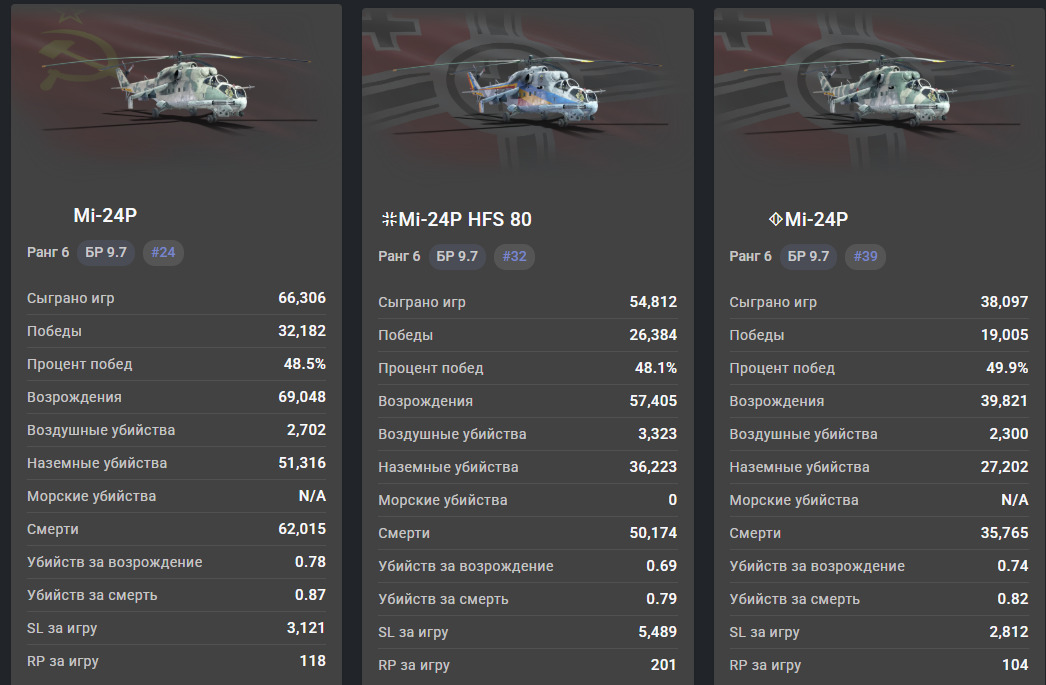Click Ранг 6 label on the first card
The width and height of the screenshot is (1046, 685).
click(x=48, y=252)
